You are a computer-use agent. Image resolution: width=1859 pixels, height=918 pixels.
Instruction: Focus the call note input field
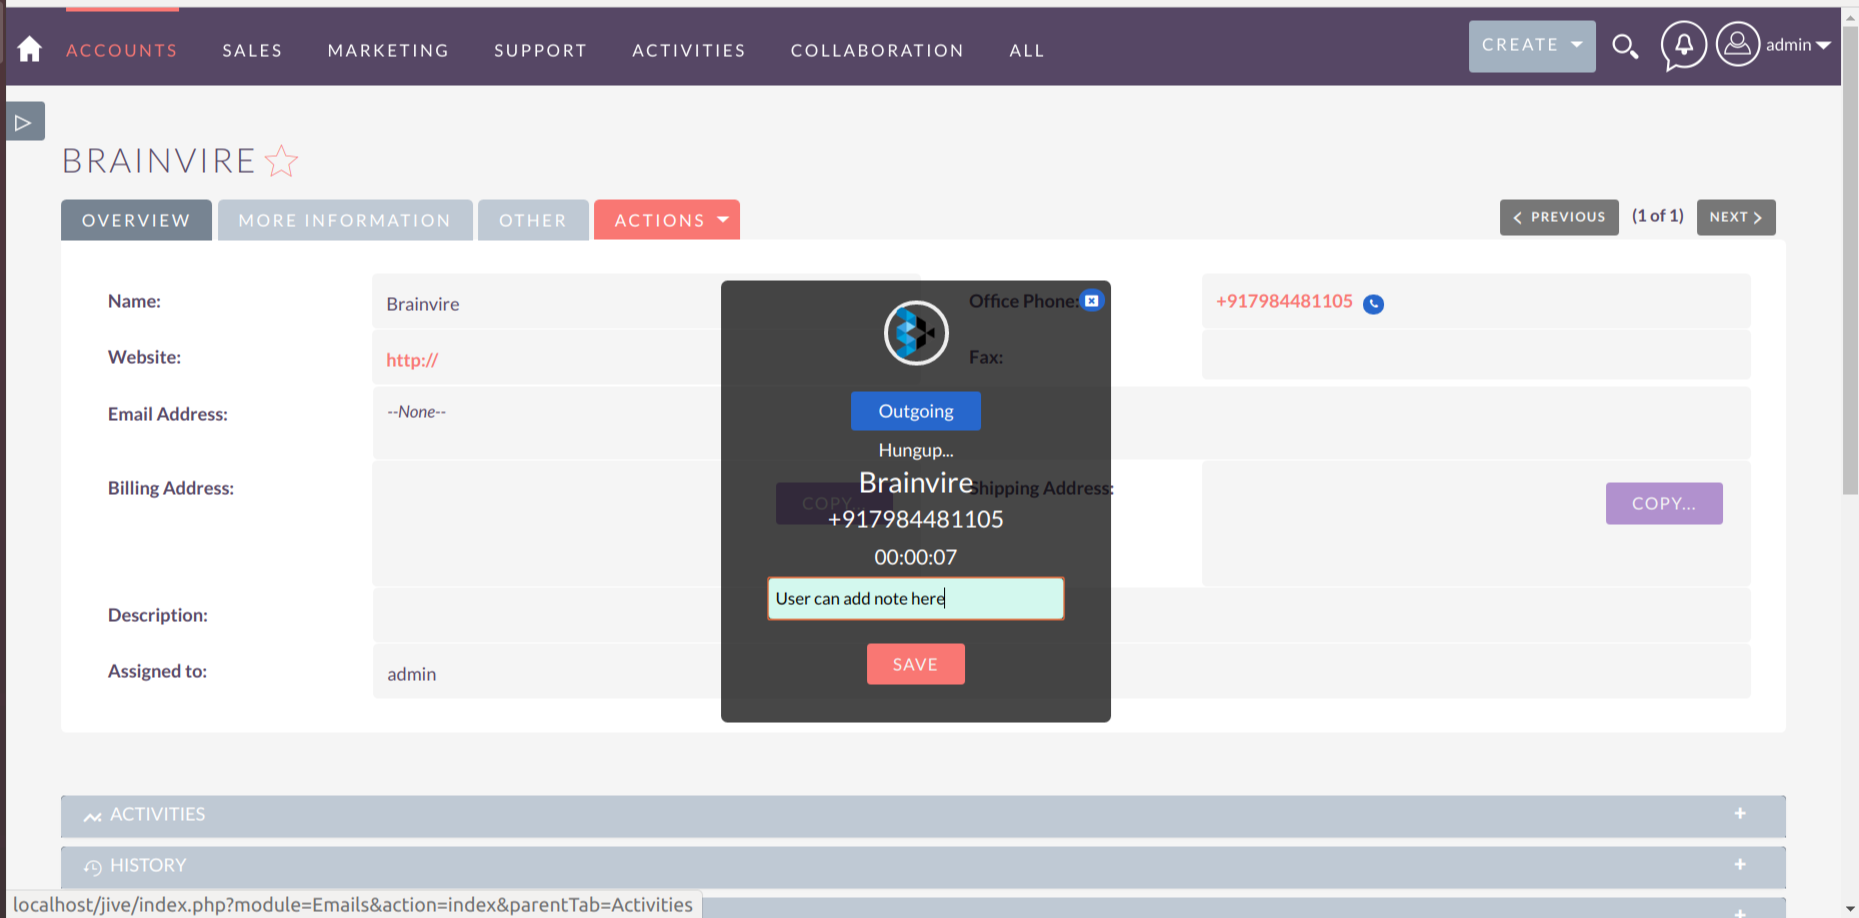tap(916, 598)
